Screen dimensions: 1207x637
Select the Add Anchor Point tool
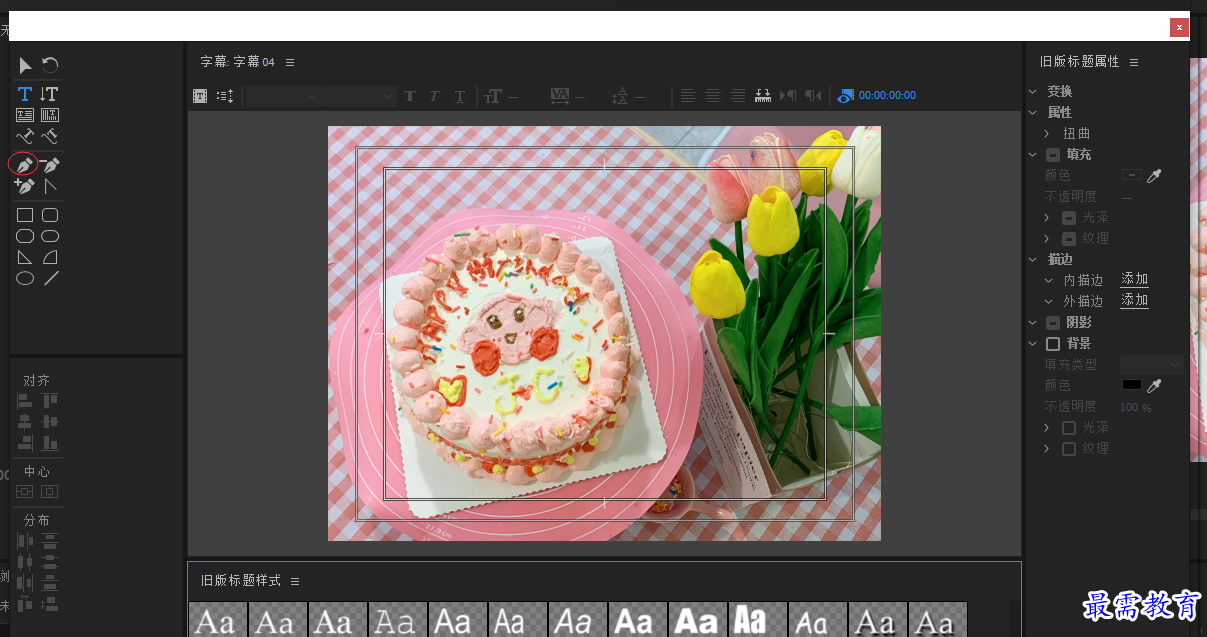click(x=25, y=186)
